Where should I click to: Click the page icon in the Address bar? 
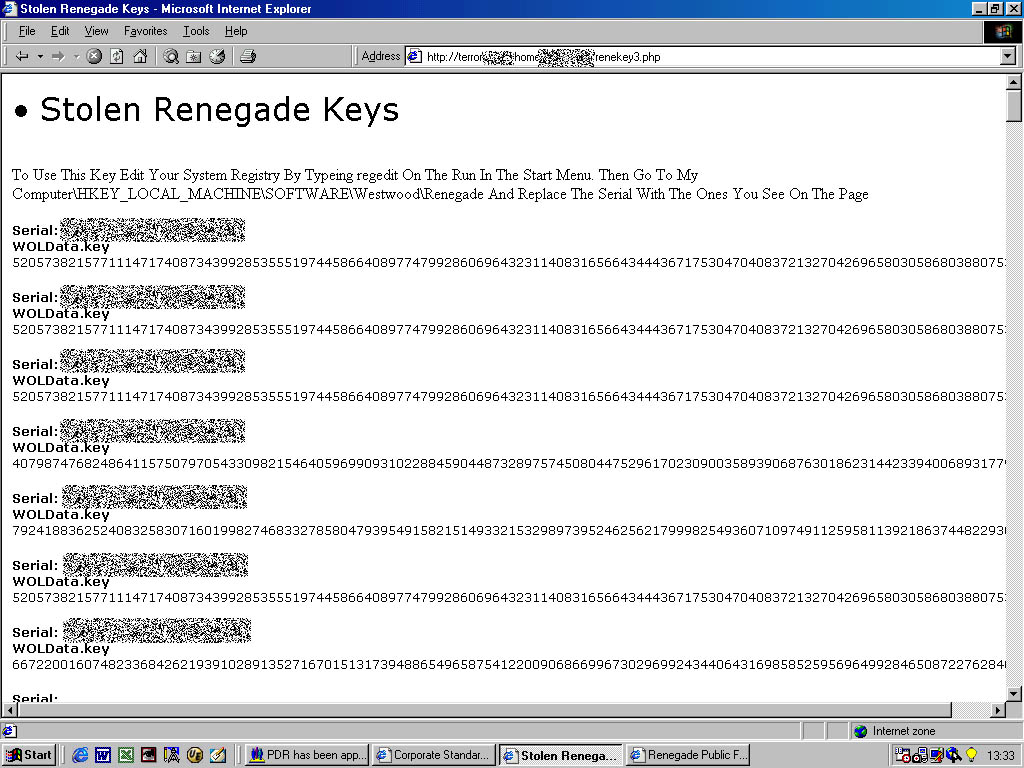tap(415, 57)
